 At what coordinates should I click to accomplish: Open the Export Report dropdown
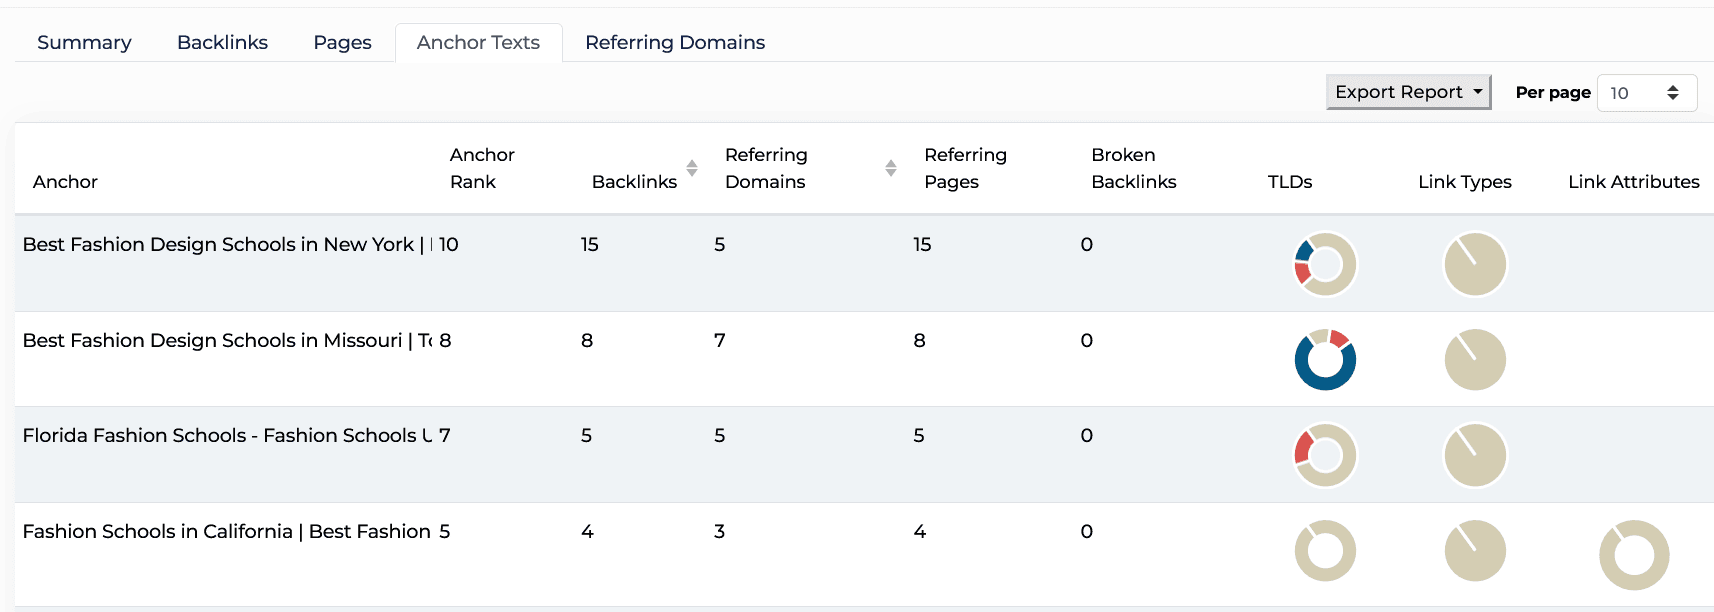1408,92
